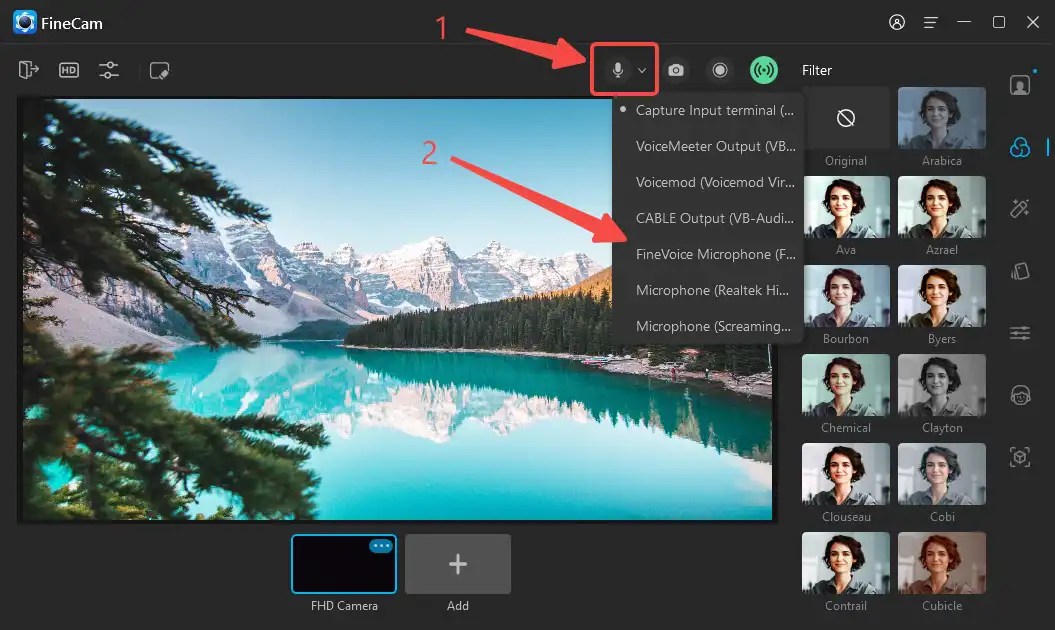Open the Filter sidebar icon
The width and height of the screenshot is (1055, 630).
(x=1020, y=147)
